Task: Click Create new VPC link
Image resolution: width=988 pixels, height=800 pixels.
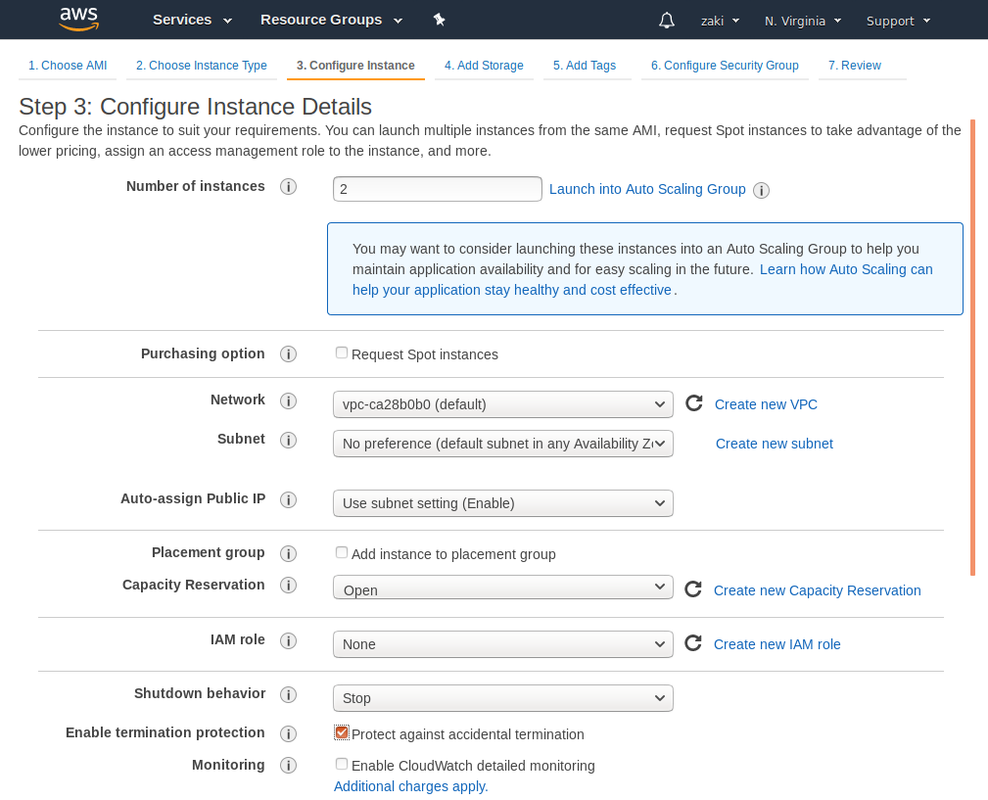Action: pos(766,404)
